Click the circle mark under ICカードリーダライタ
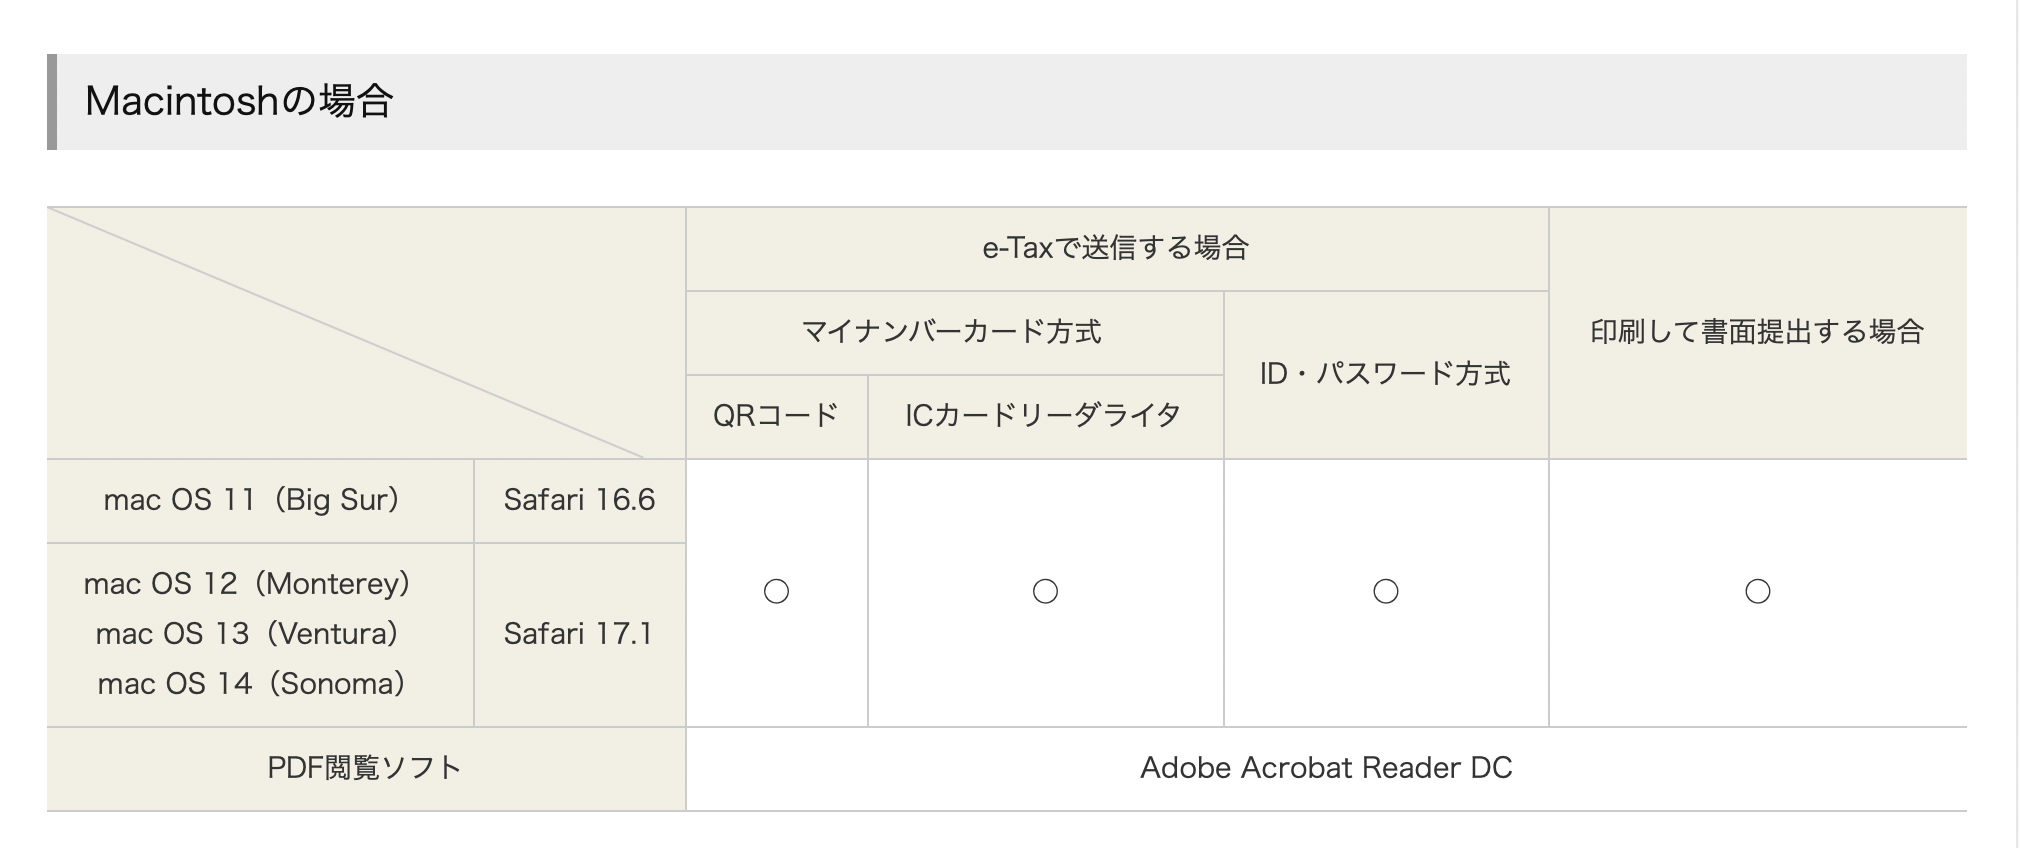Image resolution: width=2020 pixels, height=848 pixels. [1045, 592]
